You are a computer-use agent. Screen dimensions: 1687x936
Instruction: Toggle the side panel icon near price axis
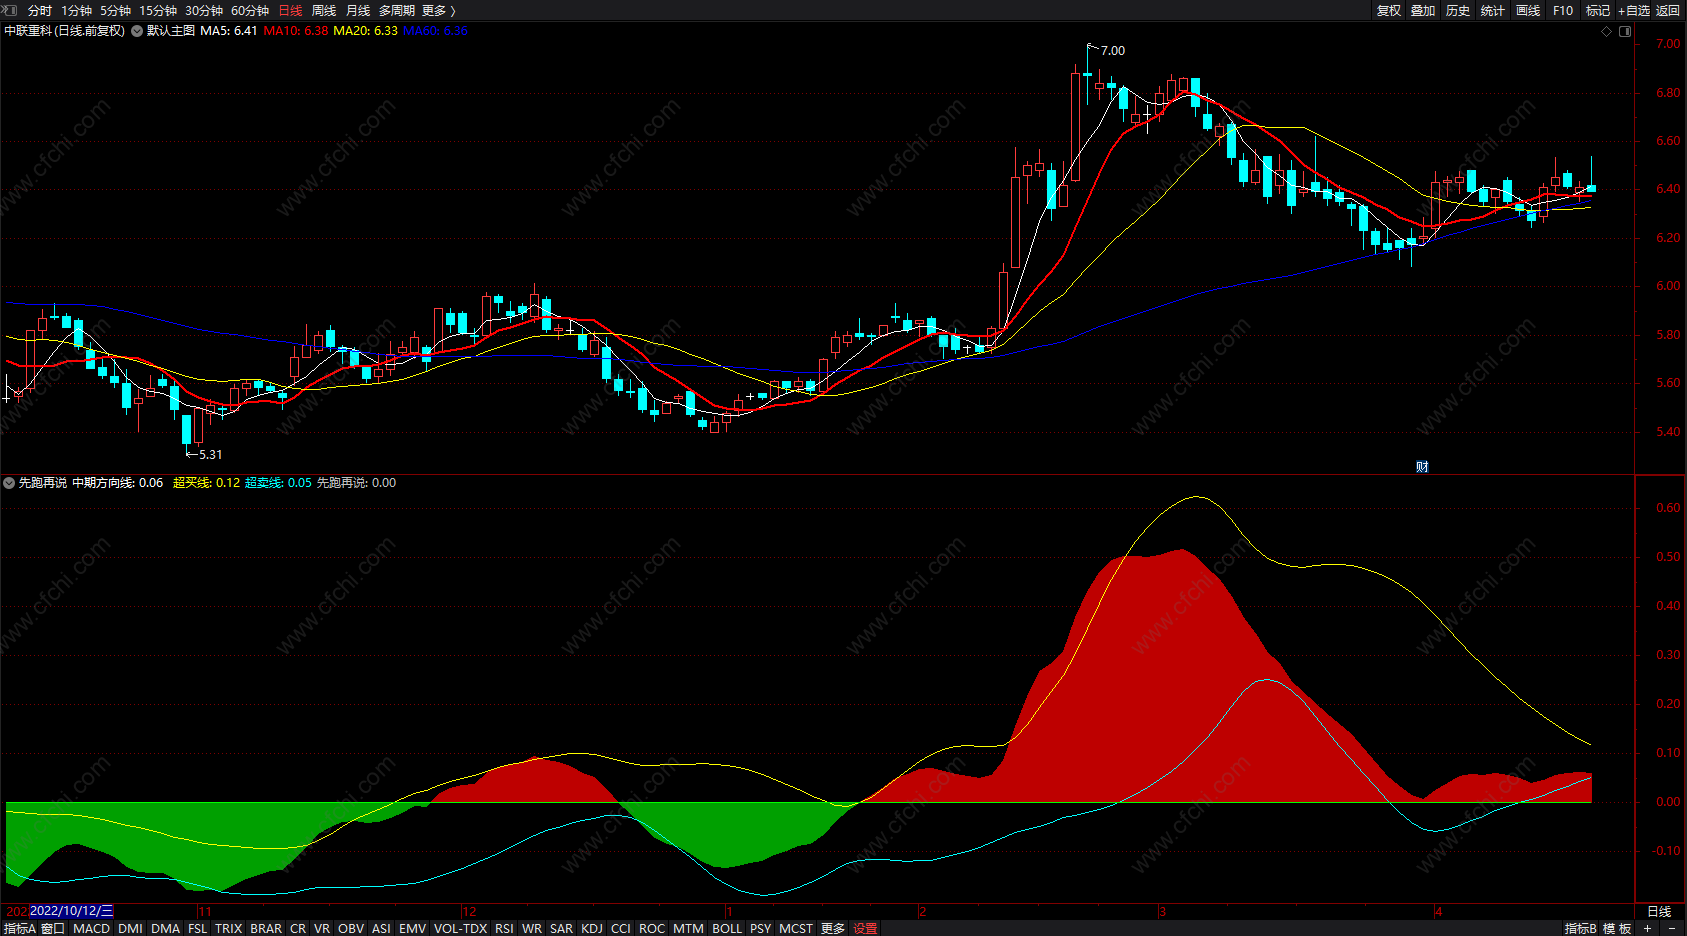pos(1625,31)
